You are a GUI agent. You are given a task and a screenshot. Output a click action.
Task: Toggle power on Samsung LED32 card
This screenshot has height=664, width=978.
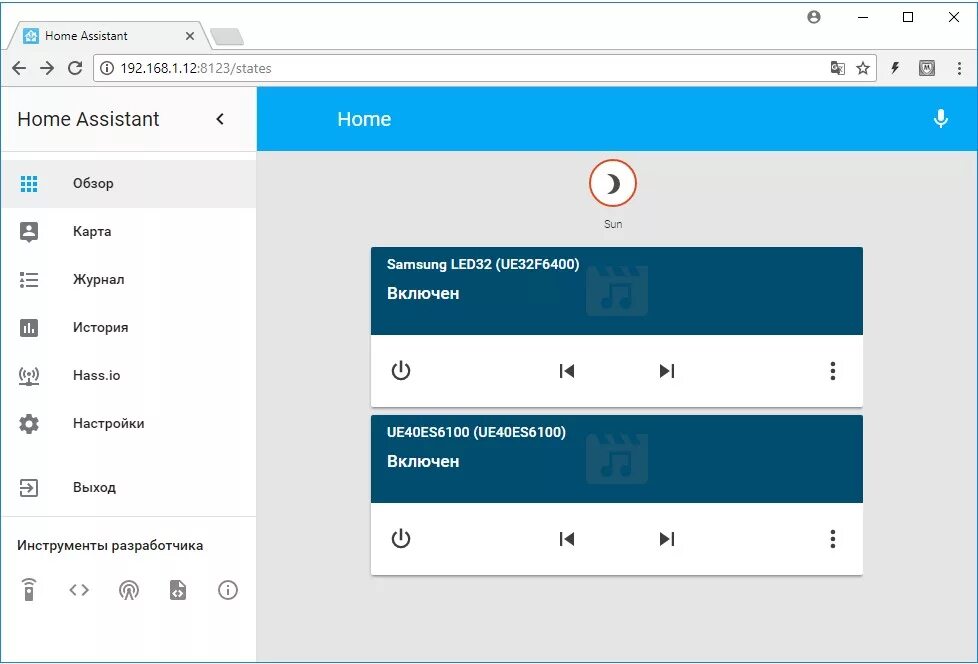tap(400, 370)
